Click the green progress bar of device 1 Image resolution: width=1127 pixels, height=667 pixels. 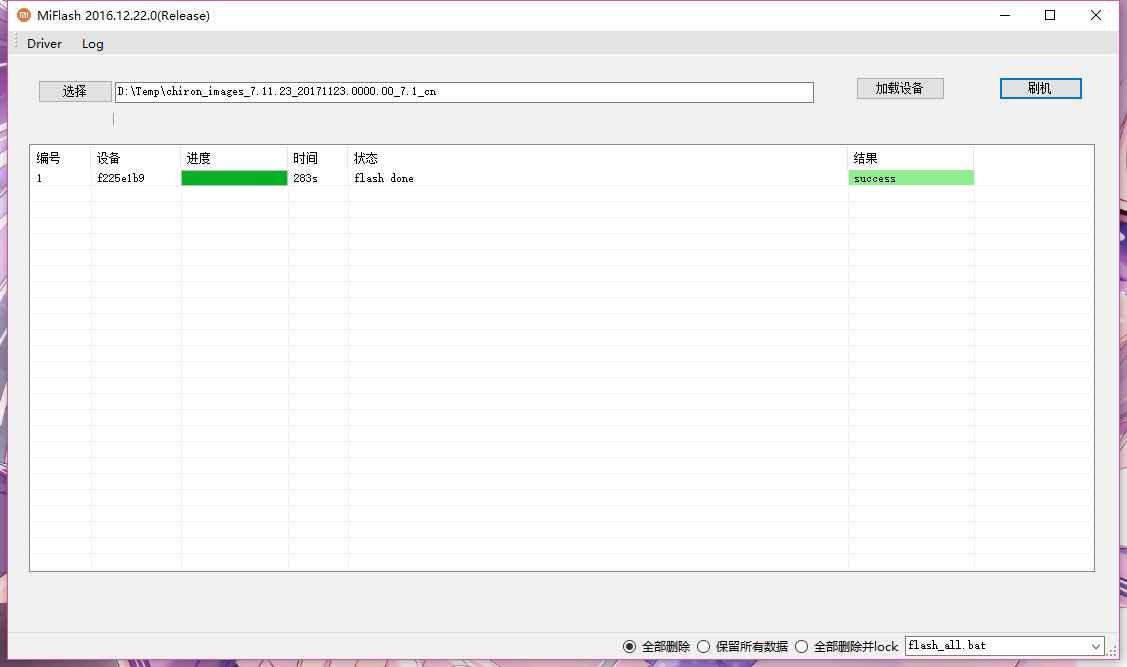click(x=234, y=178)
